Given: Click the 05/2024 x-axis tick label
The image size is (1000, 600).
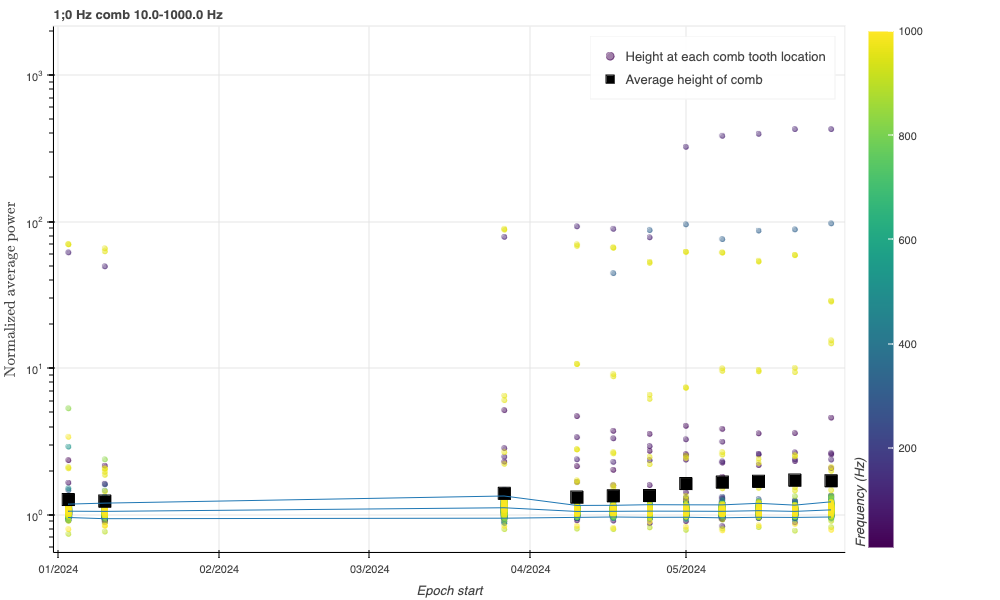Looking at the screenshot, I should 686,569.
